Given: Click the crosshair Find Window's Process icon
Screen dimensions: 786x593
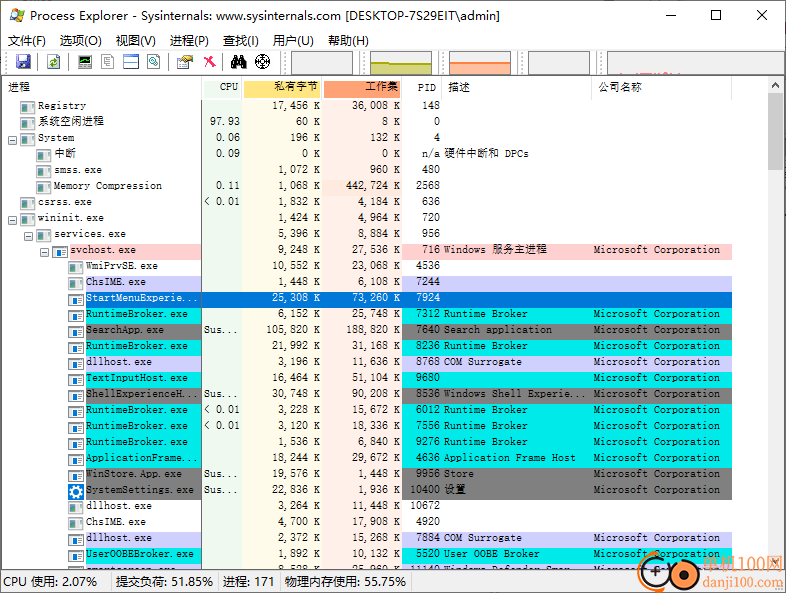Looking at the screenshot, I should pyautogui.click(x=262, y=62).
